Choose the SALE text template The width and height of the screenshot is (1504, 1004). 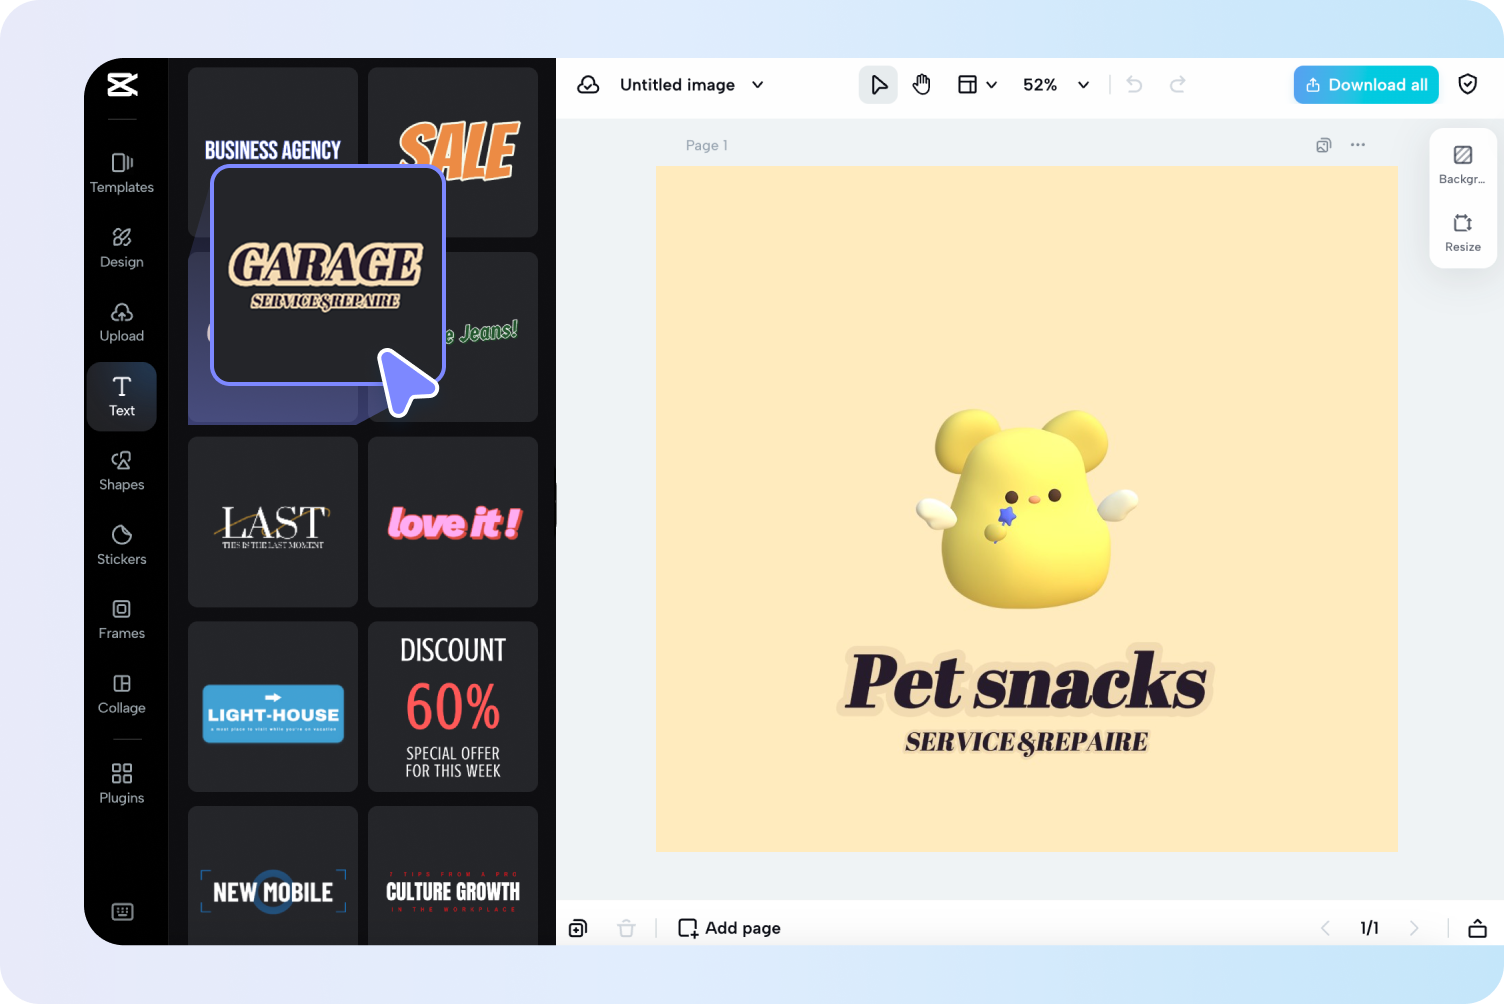(453, 152)
